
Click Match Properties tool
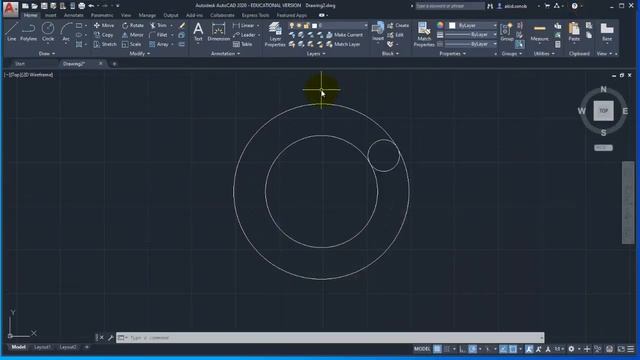click(x=424, y=34)
